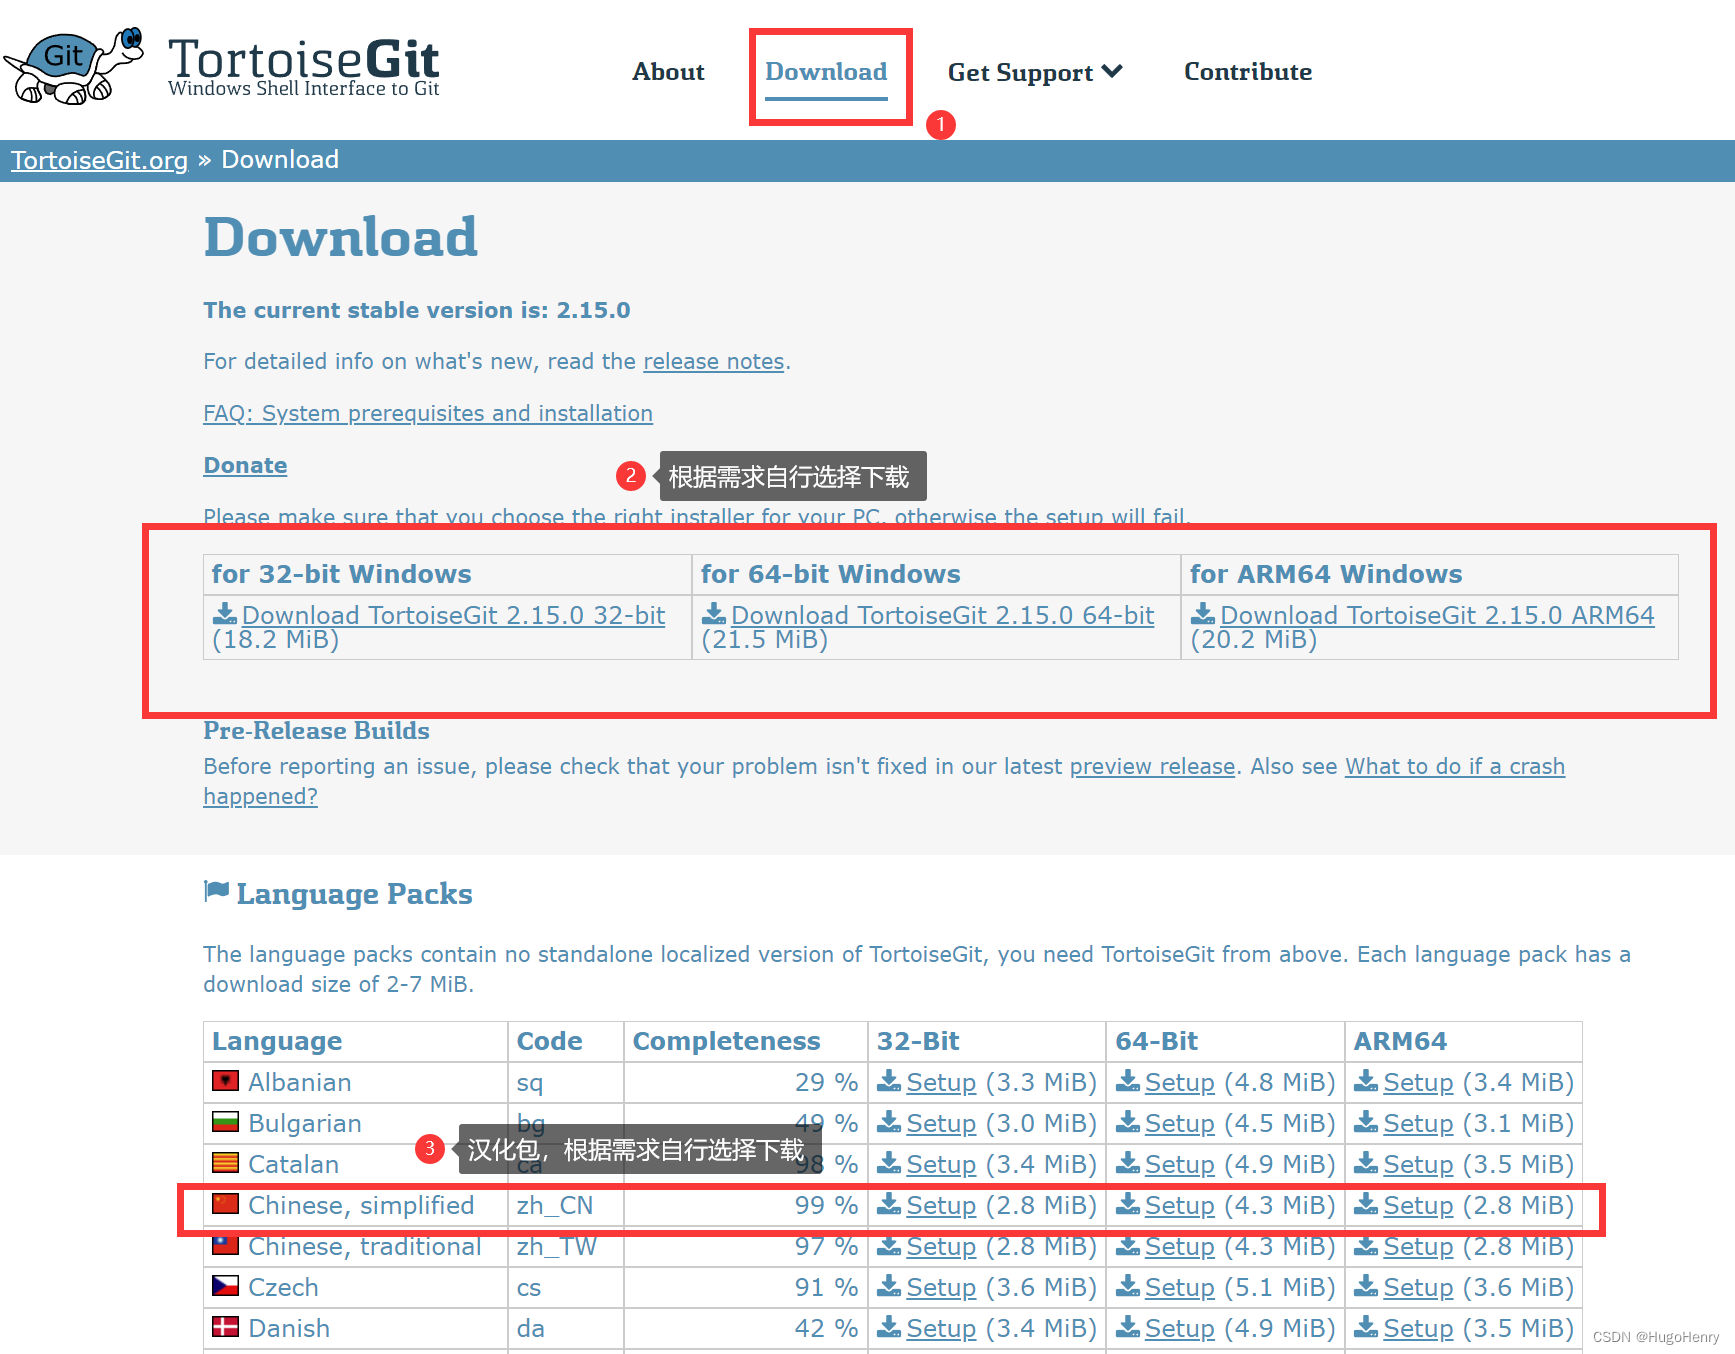Viewport: 1735px width, 1354px height.
Task: Go to TortoiseGit.org breadcrumb link
Action: (x=99, y=160)
